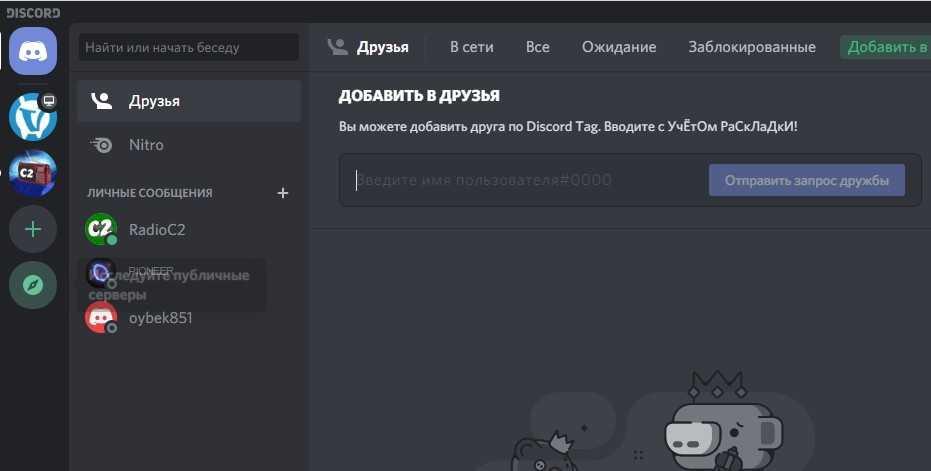Open the RadioC2 conversation

[x=189, y=229]
